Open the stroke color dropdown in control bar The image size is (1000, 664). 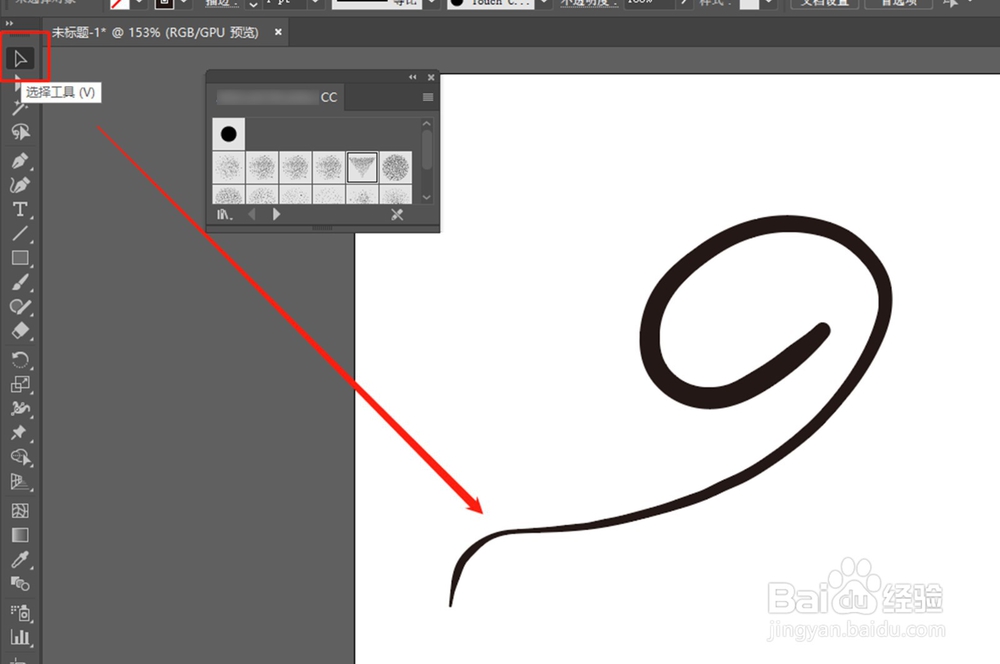(x=184, y=3)
